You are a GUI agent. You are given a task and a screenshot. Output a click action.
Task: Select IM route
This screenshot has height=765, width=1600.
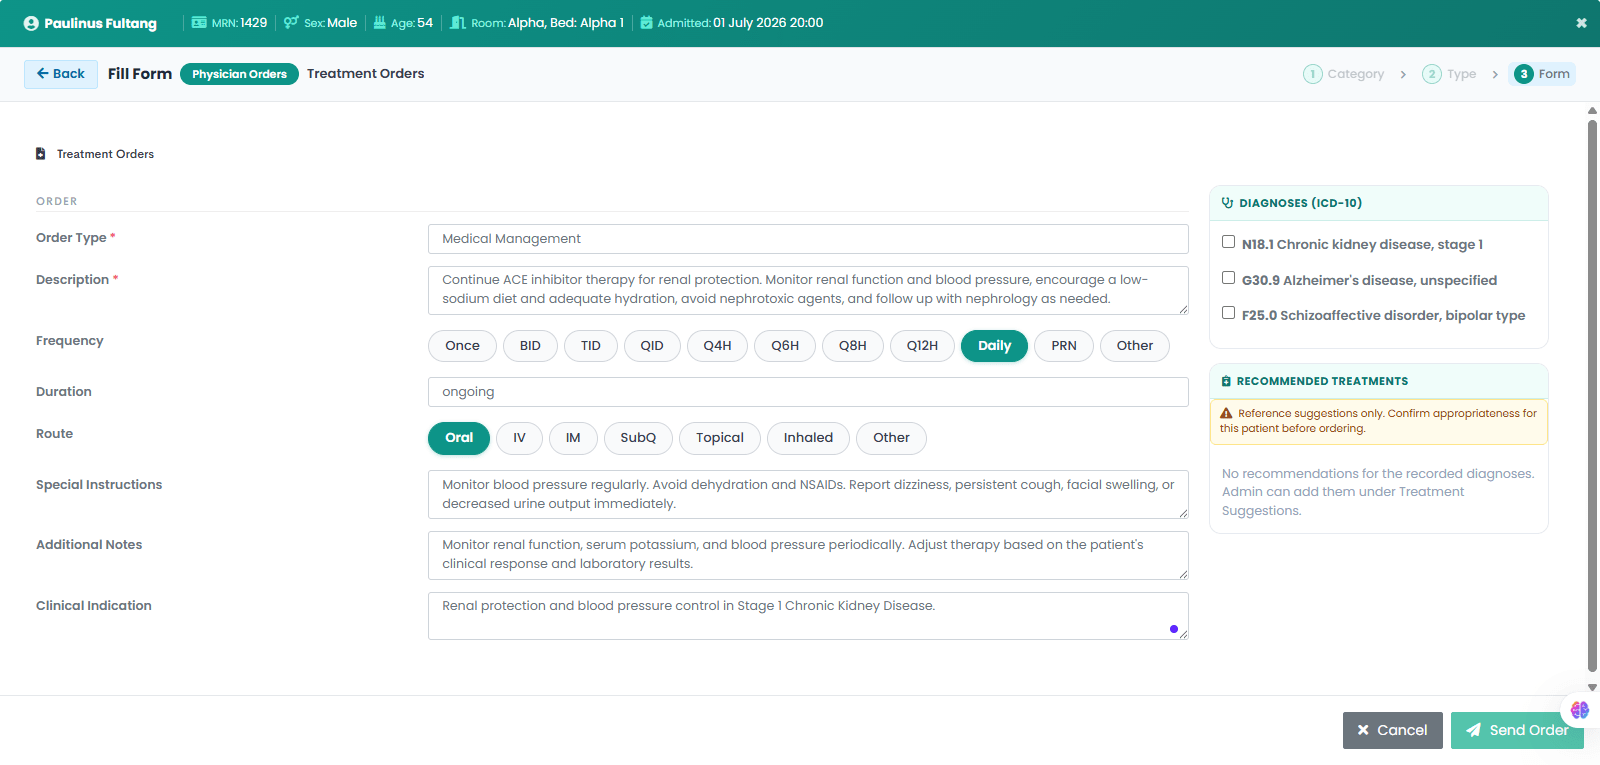pos(573,438)
